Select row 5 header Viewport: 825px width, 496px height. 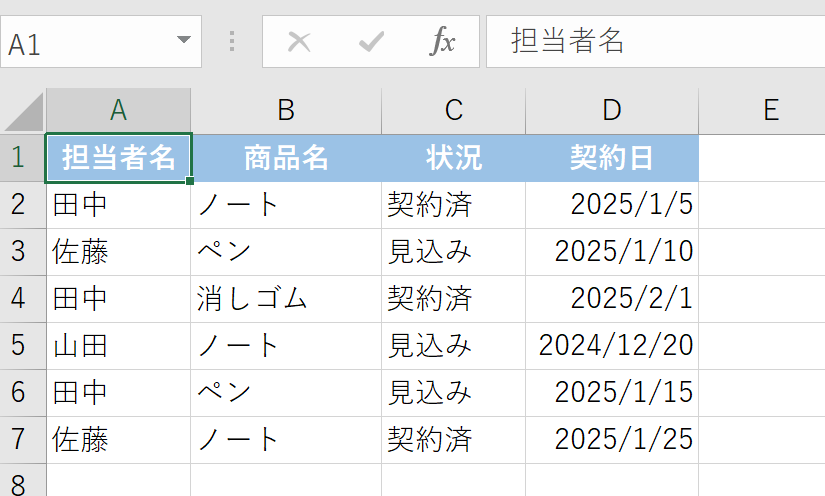pyautogui.click(x=23, y=346)
